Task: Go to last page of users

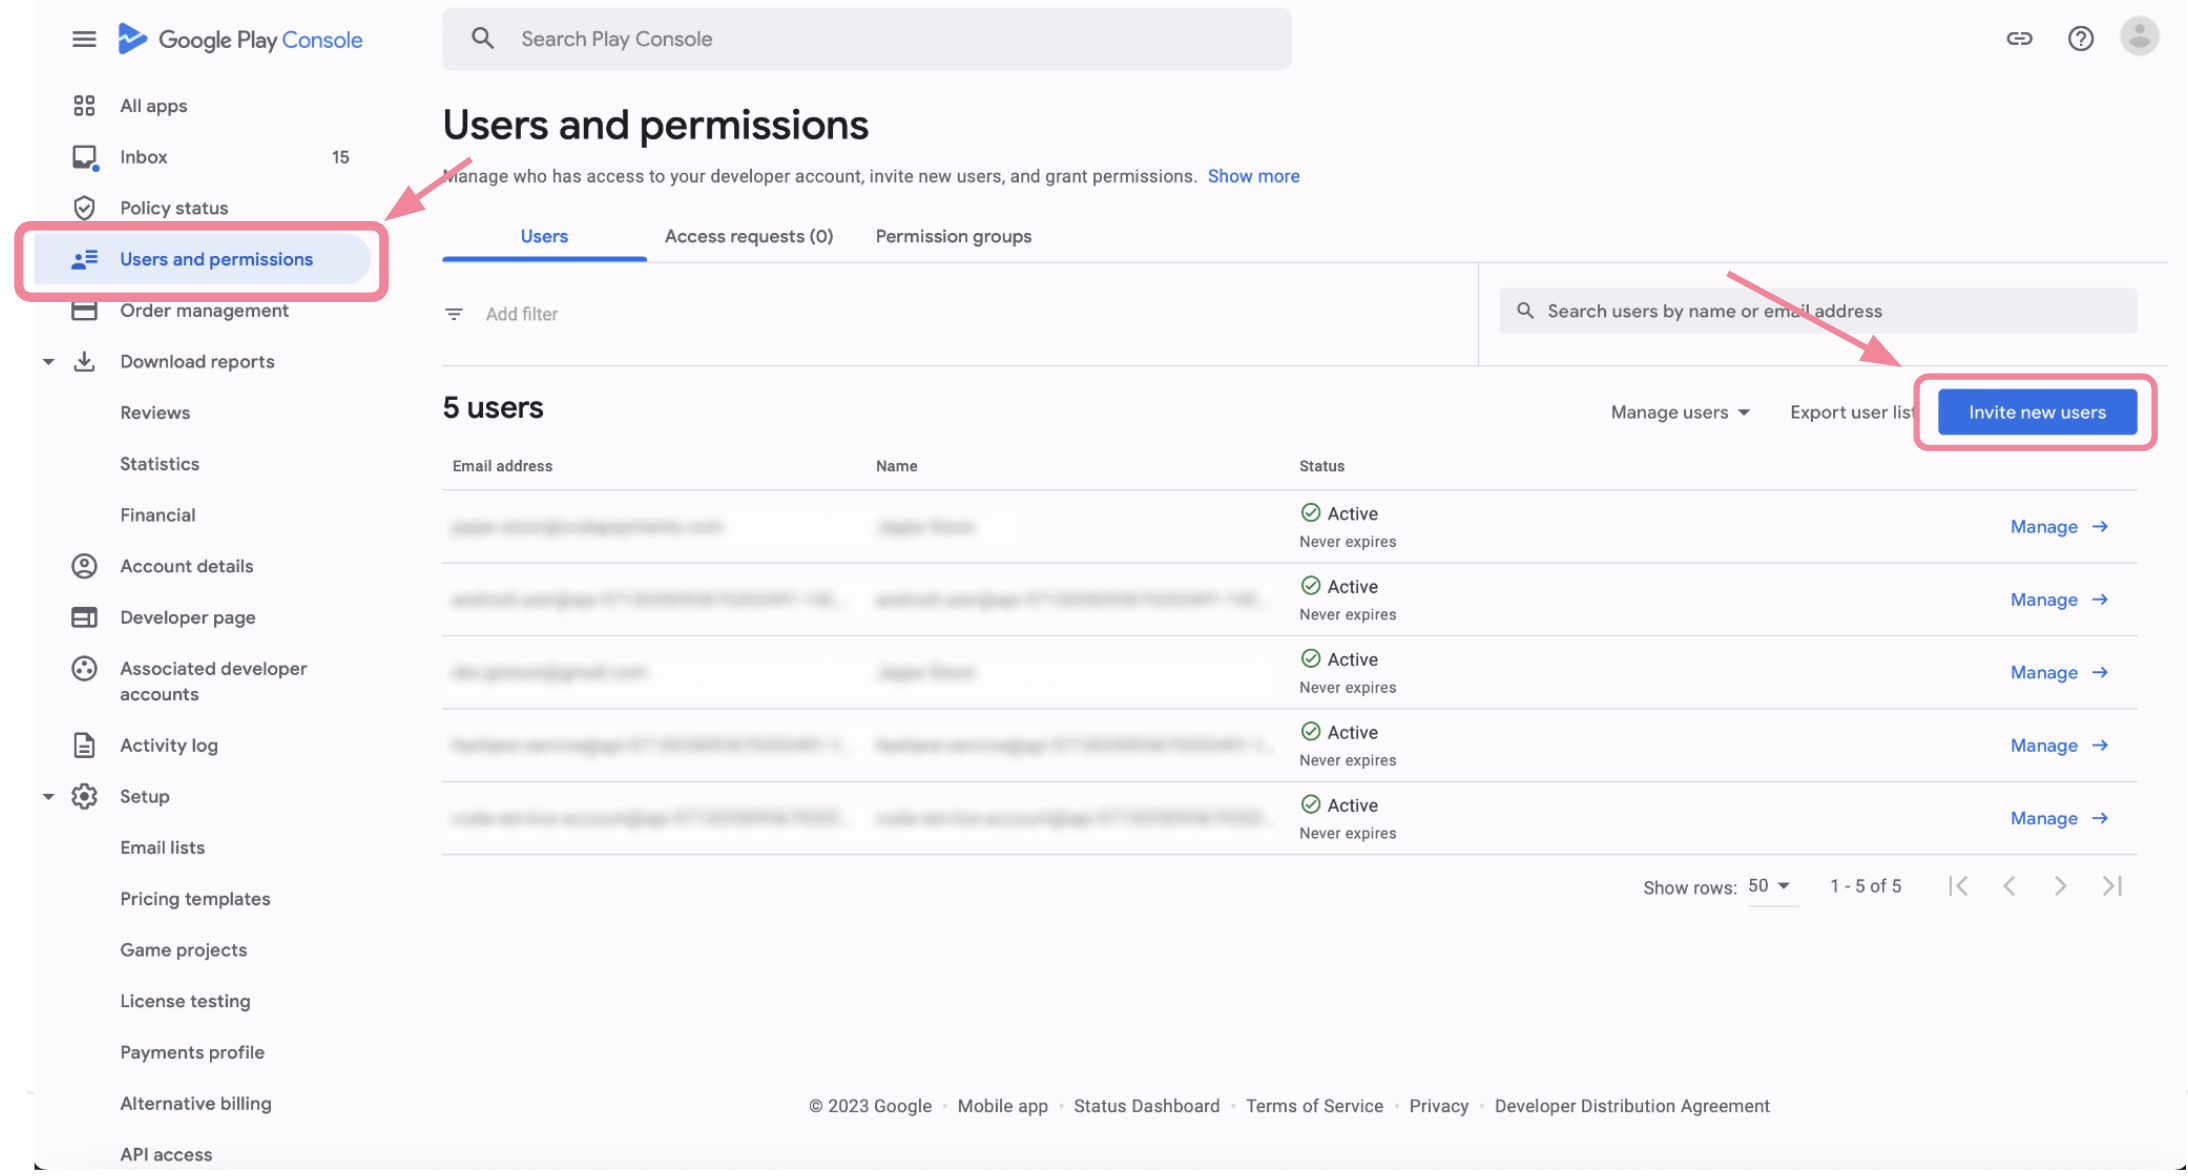Action: point(2111,886)
